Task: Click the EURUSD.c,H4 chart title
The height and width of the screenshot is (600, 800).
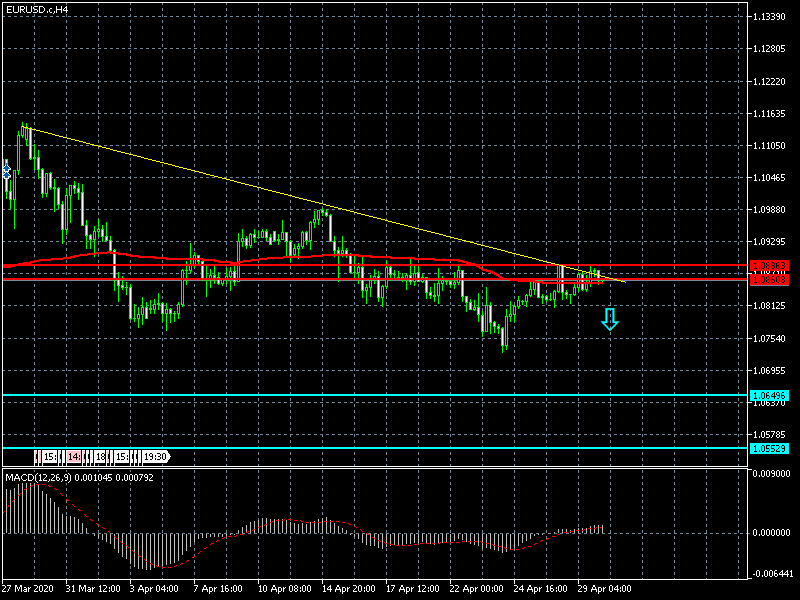Action: [x=37, y=9]
